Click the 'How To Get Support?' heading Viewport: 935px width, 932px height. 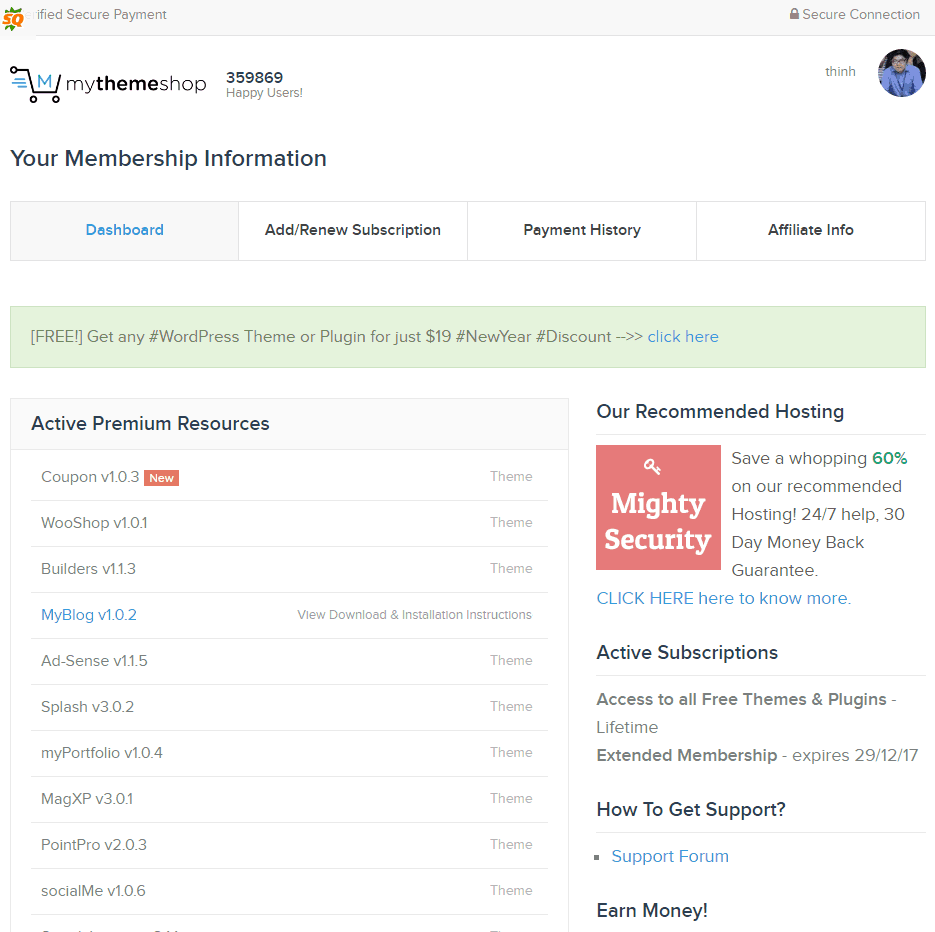(x=691, y=810)
